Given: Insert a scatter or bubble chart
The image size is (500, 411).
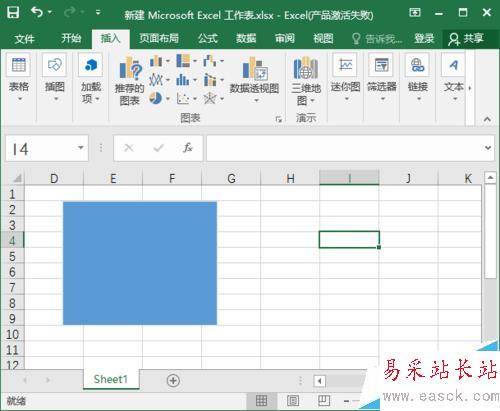Looking at the screenshot, I should click(x=186, y=98).
